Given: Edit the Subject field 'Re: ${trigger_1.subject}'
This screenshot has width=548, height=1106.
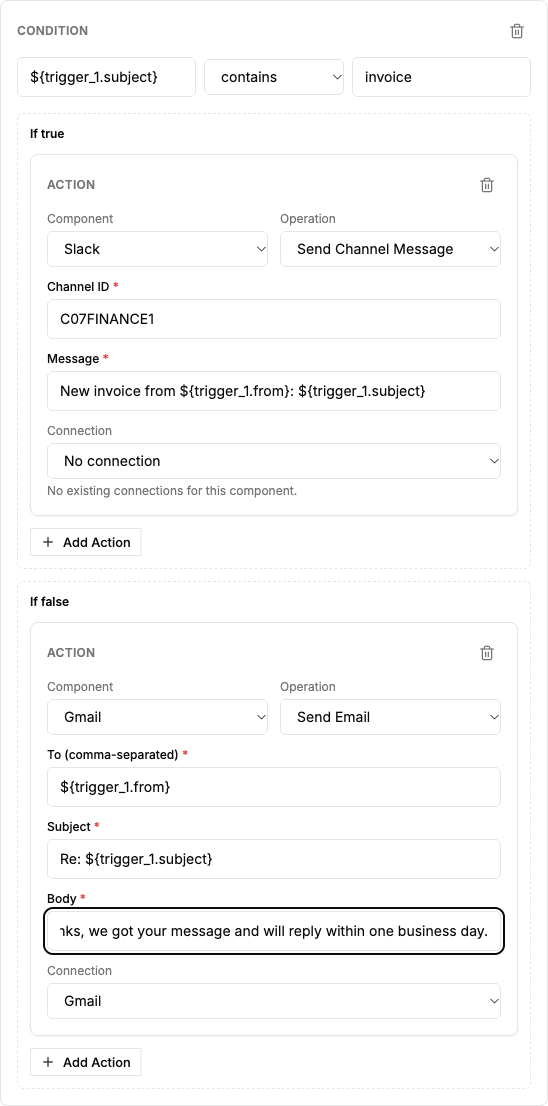Looking at the screenshot, I should click(x=274, y=859).
